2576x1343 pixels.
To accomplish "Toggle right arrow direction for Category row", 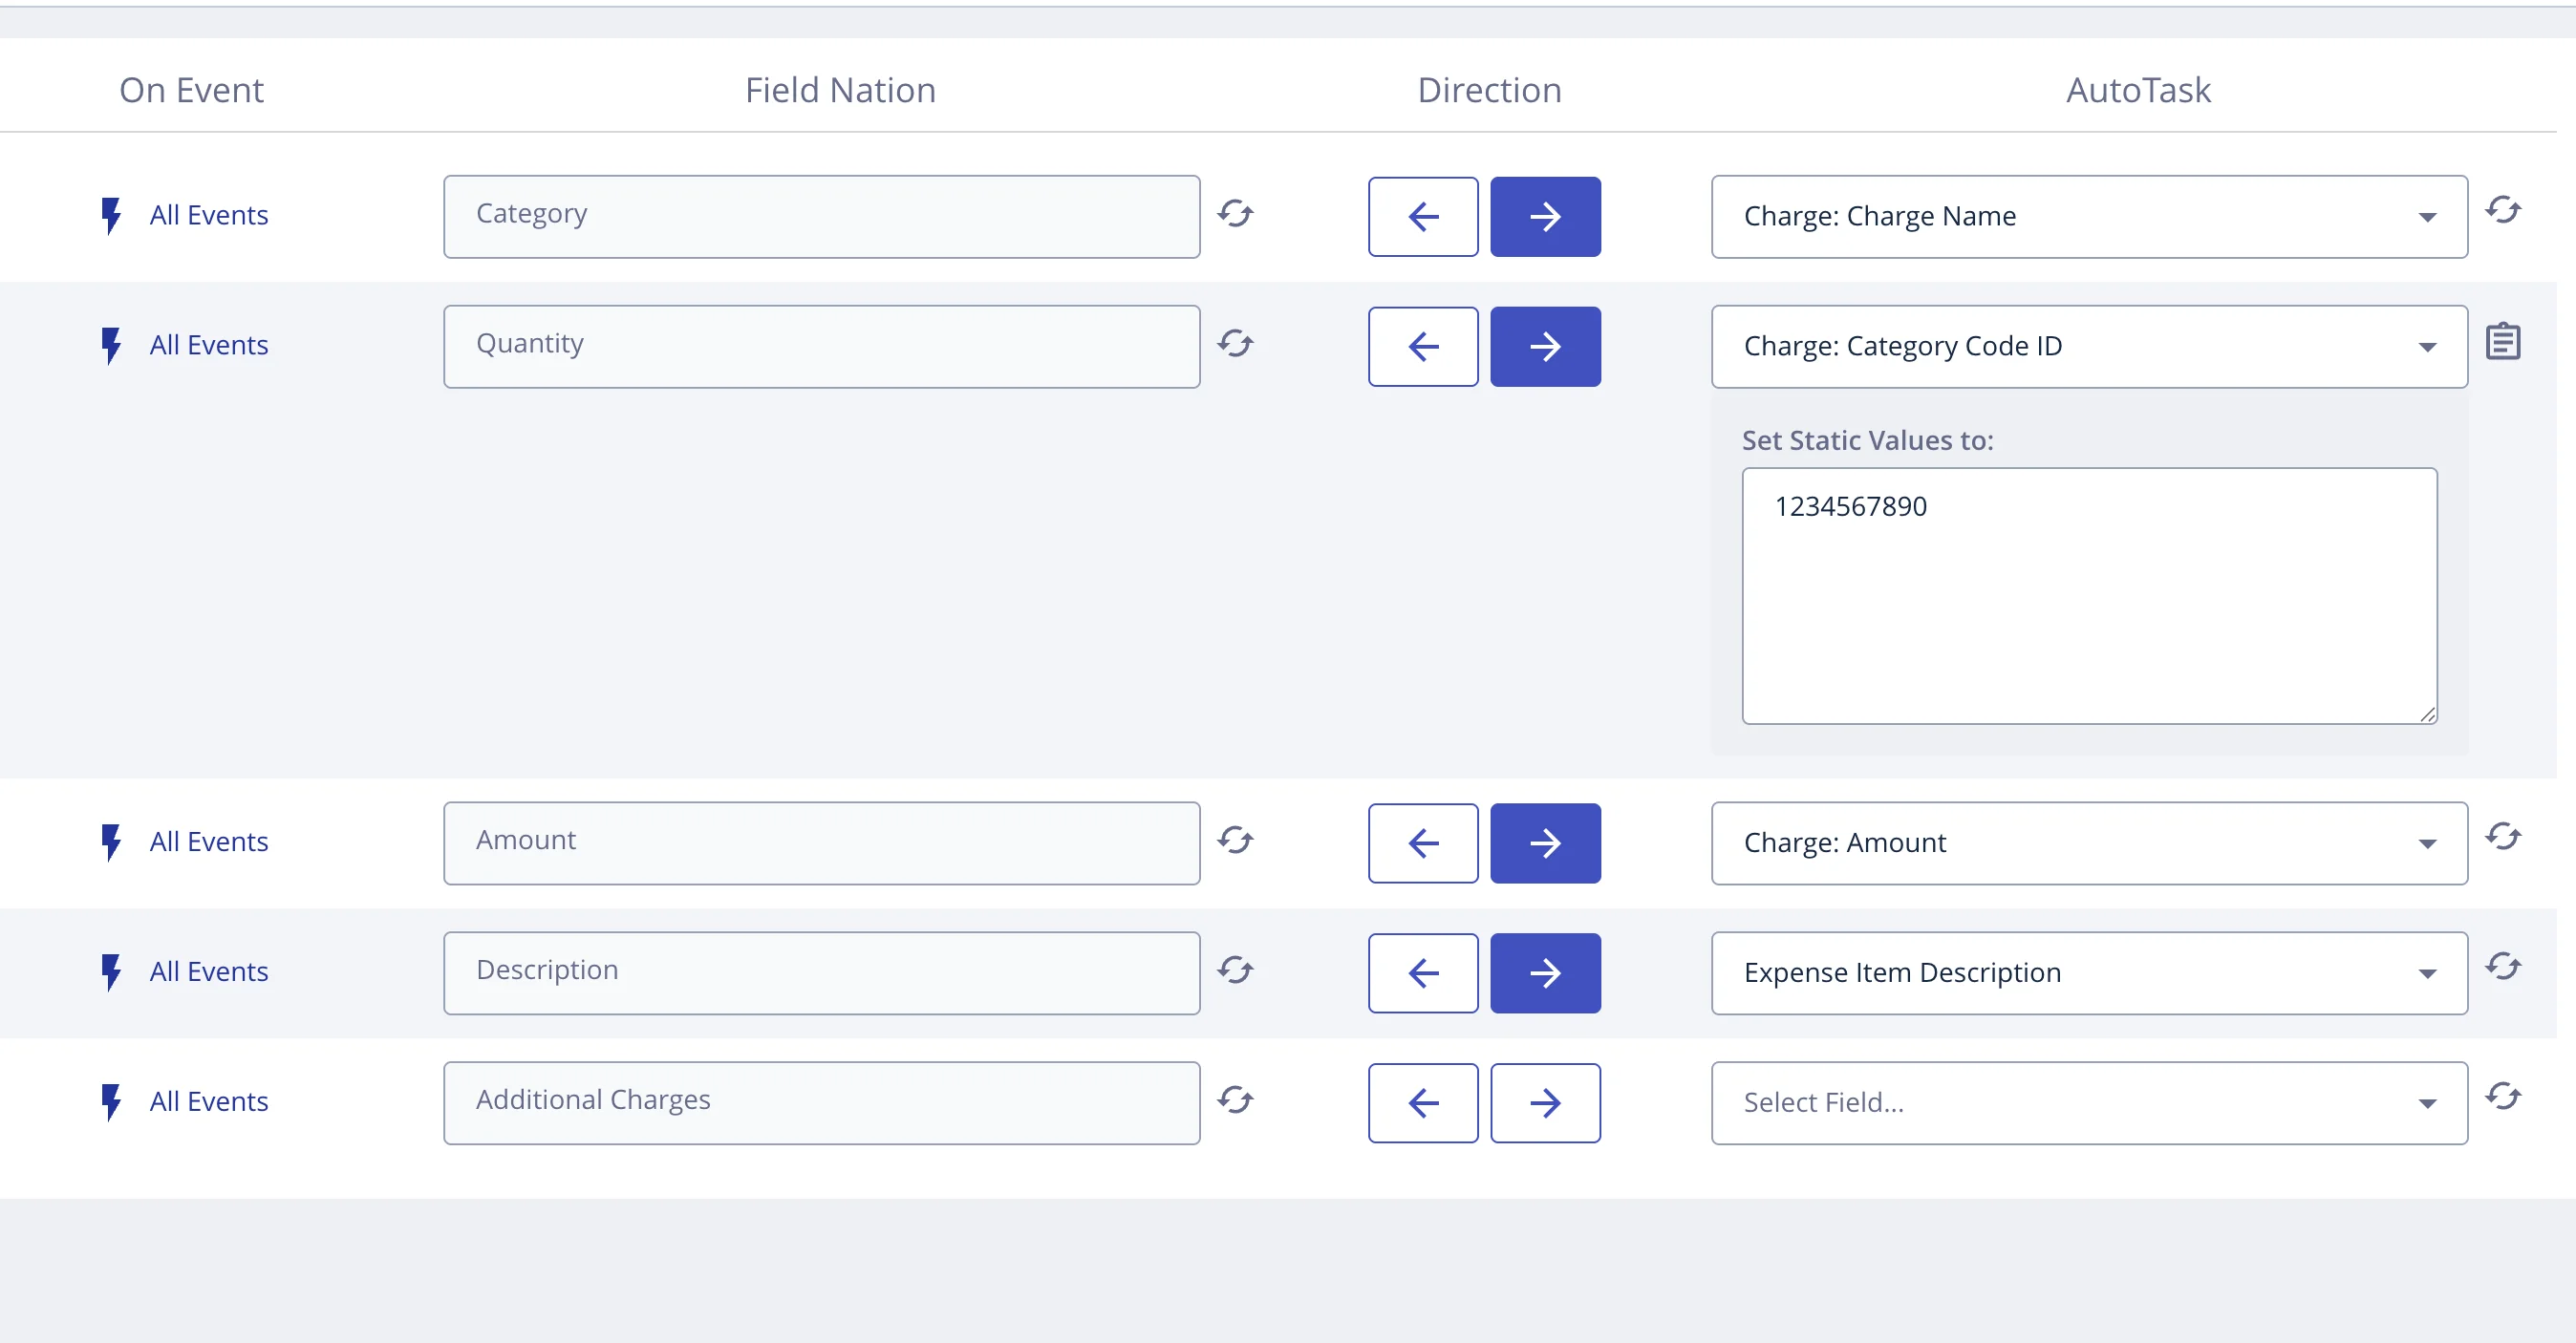I will tap(1545, 217).
